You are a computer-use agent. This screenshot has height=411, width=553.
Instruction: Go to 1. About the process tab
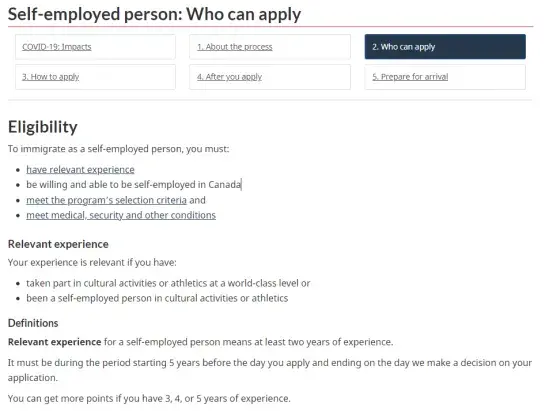point(270,47)
